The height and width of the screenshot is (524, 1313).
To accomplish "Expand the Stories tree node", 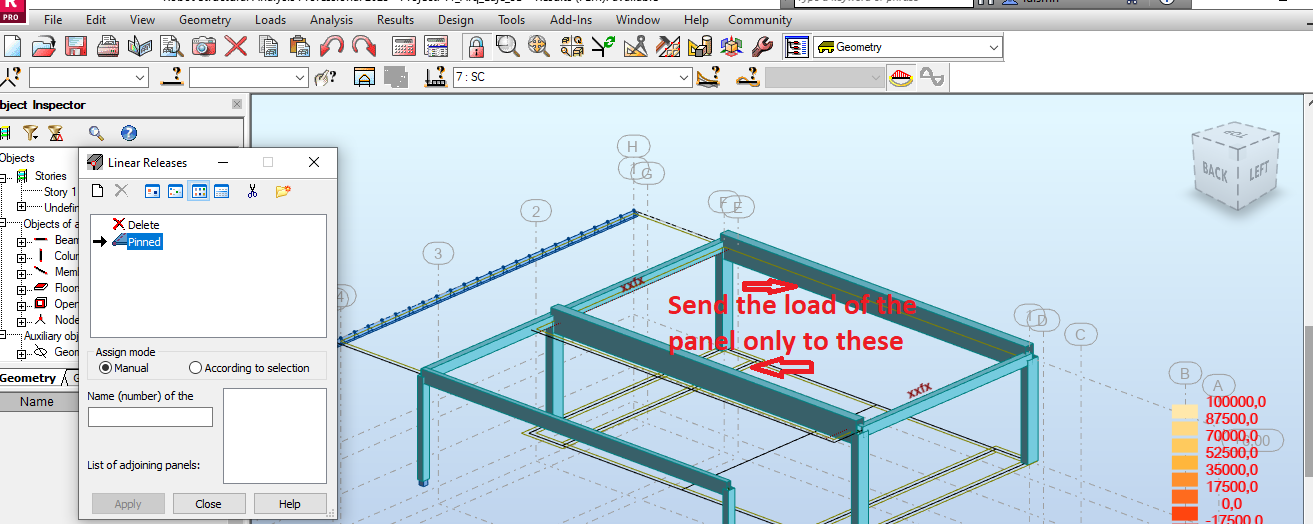I will pos(5,176).
